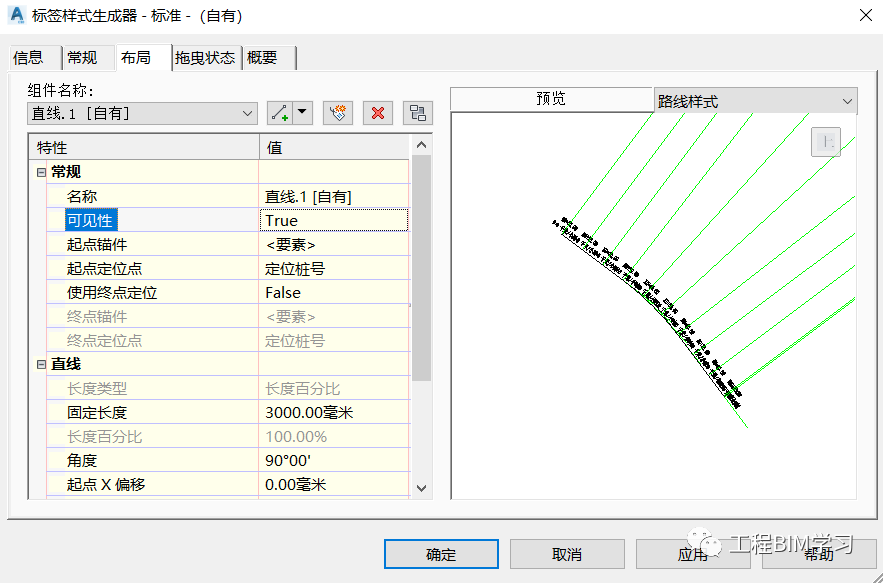The image size is (883, 583).
Task: Click the 90°00' angle value
Action: tap(333, 461)
